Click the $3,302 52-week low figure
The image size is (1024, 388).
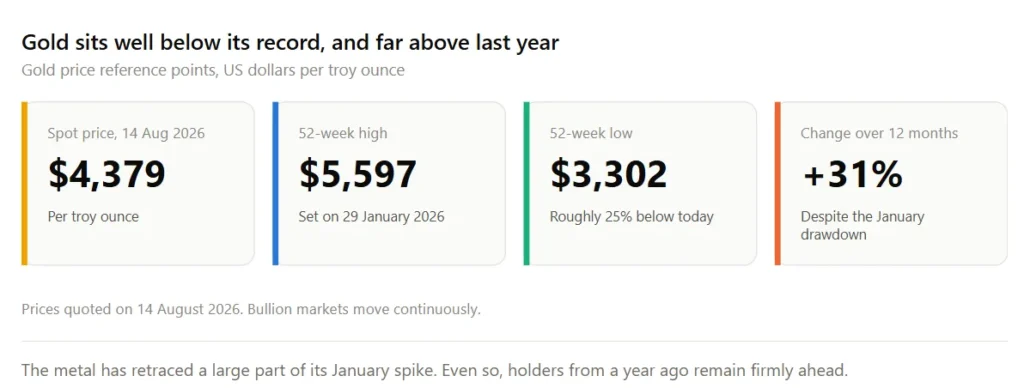coord(609,174)
